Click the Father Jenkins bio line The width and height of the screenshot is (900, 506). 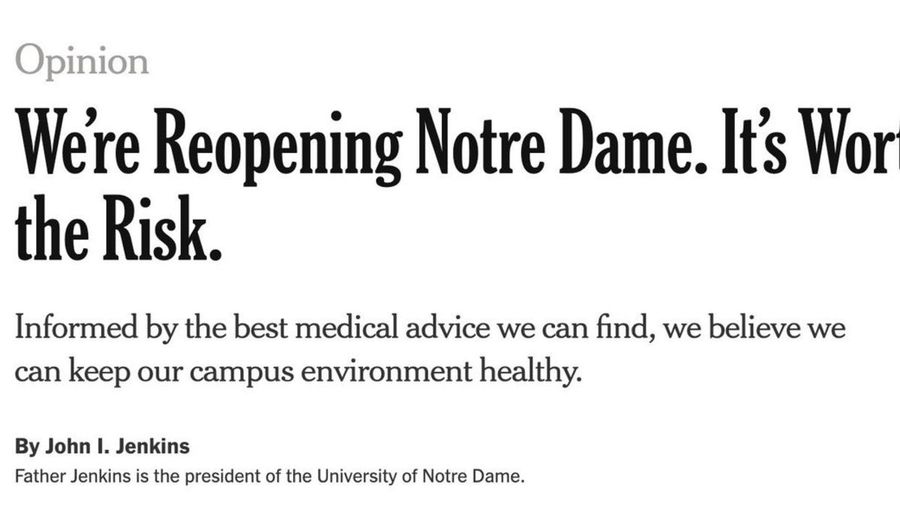click(x=270, y=476)
